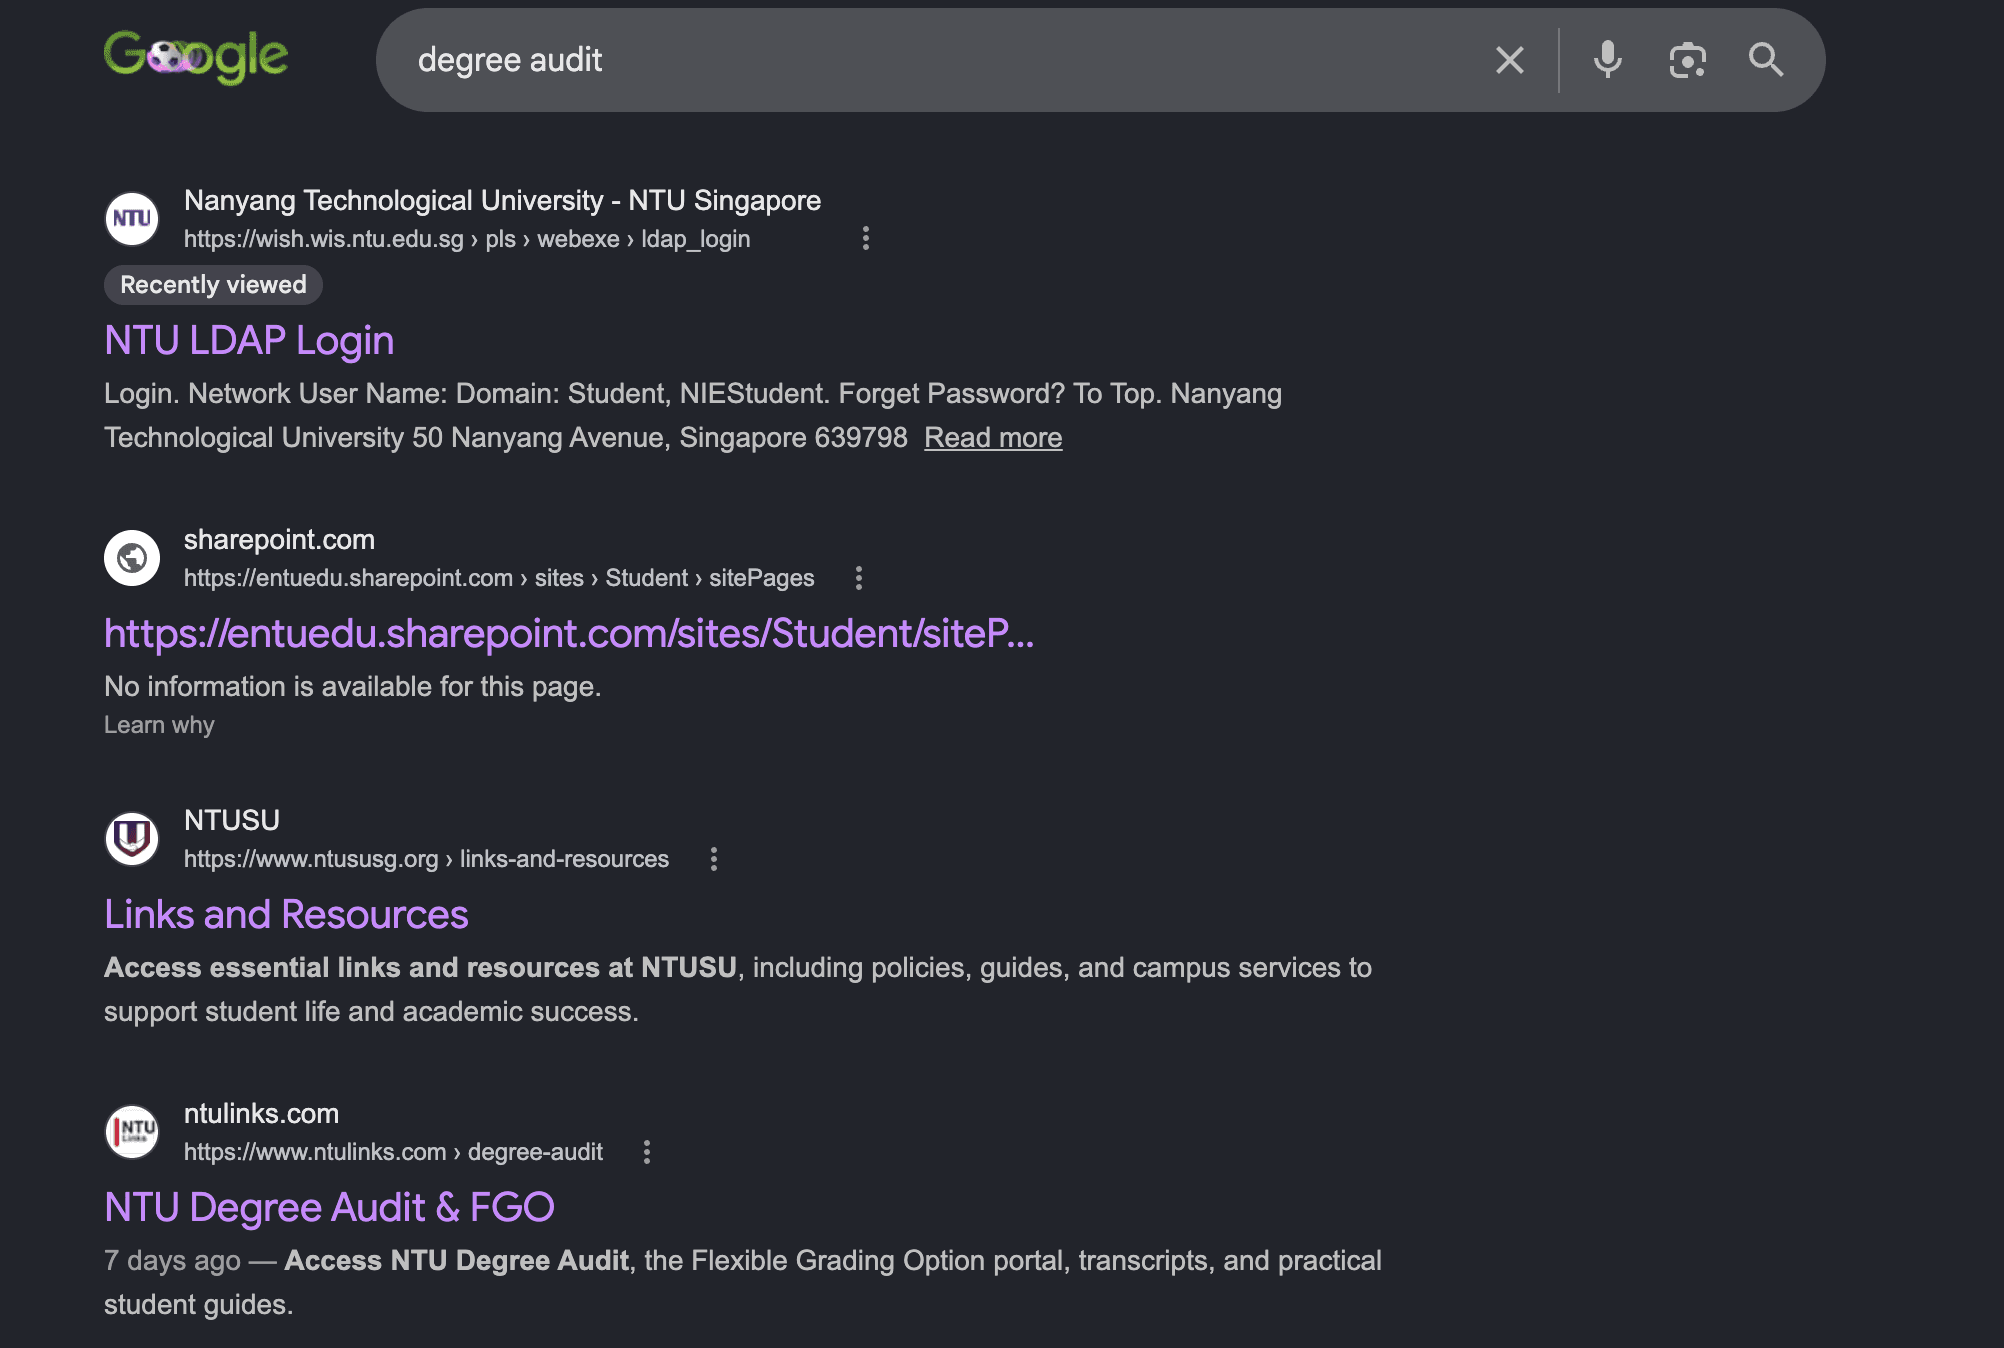Open more options for NTUSU result
This screenshot has width=2004, height=1348.
pos(713,859)
